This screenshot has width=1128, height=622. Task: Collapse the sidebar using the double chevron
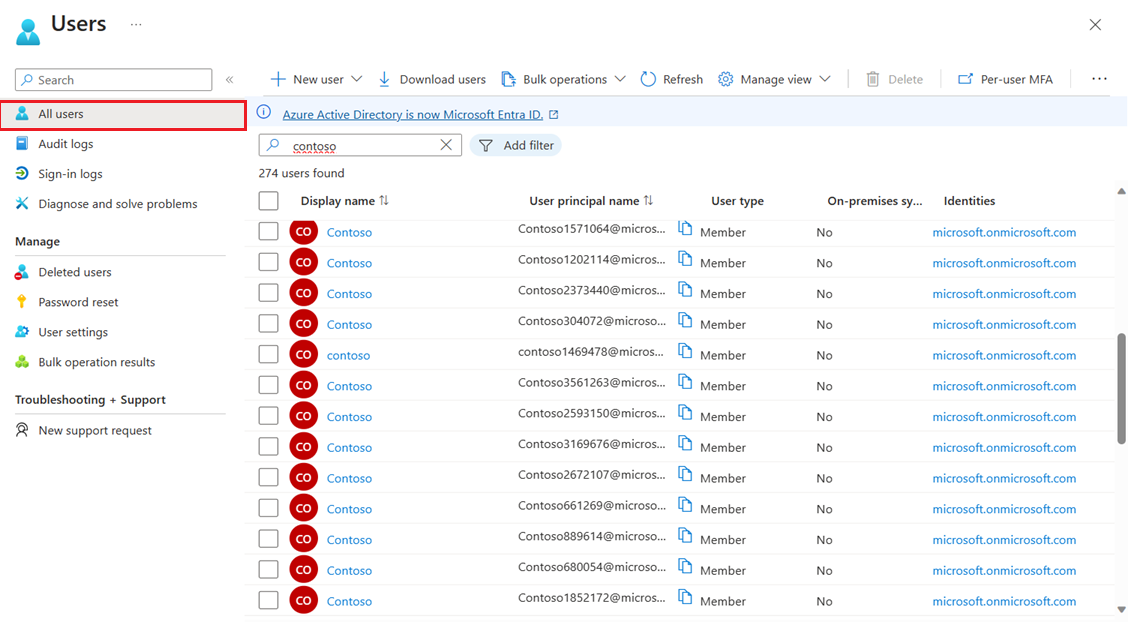pos(229,79)
